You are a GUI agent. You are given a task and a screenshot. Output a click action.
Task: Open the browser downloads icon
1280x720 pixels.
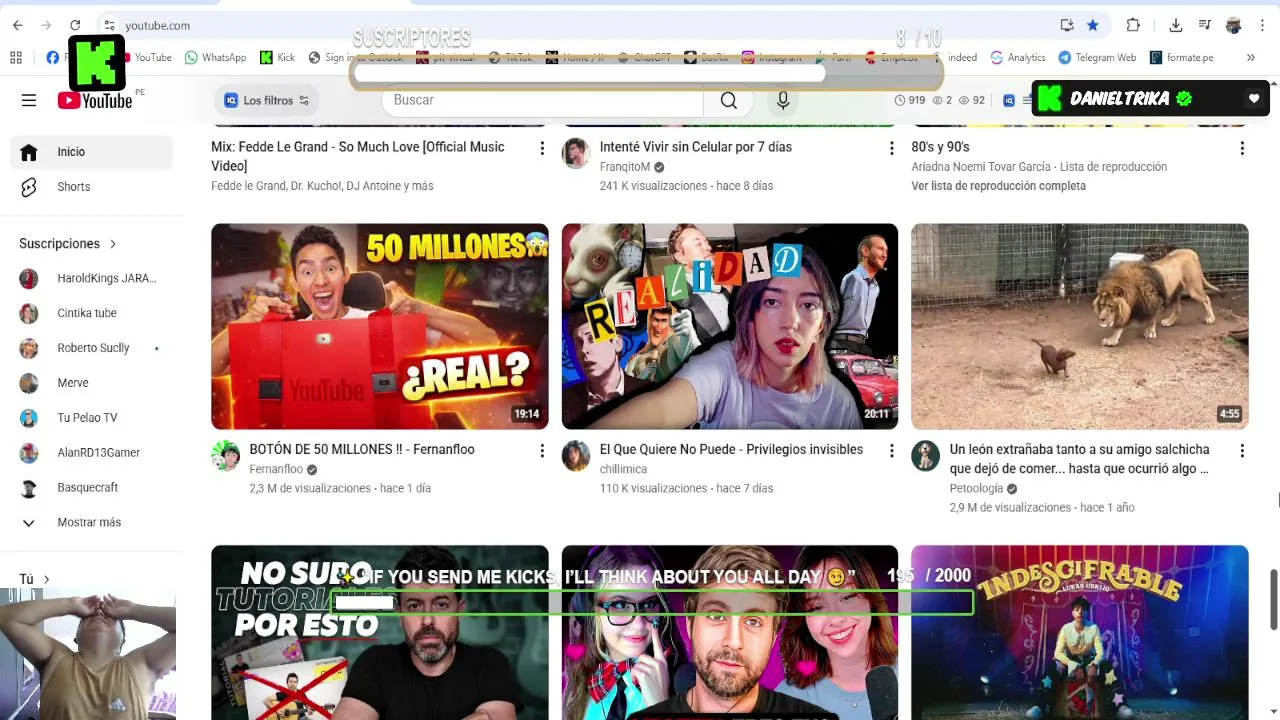coord(1176,25)
